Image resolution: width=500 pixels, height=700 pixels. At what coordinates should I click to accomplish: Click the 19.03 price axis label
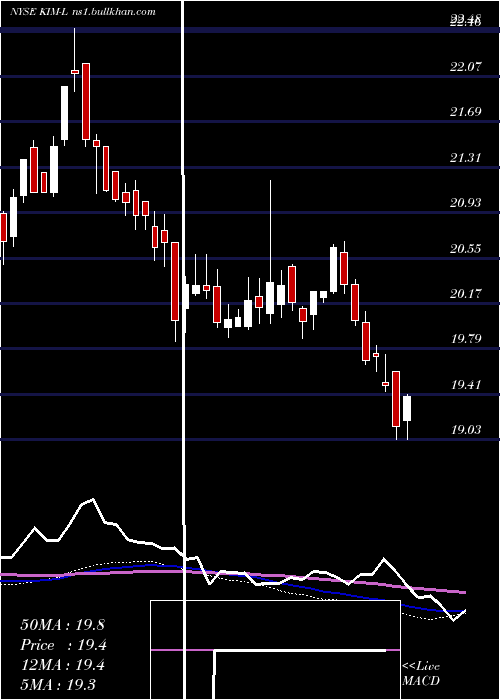coord(466,430)
